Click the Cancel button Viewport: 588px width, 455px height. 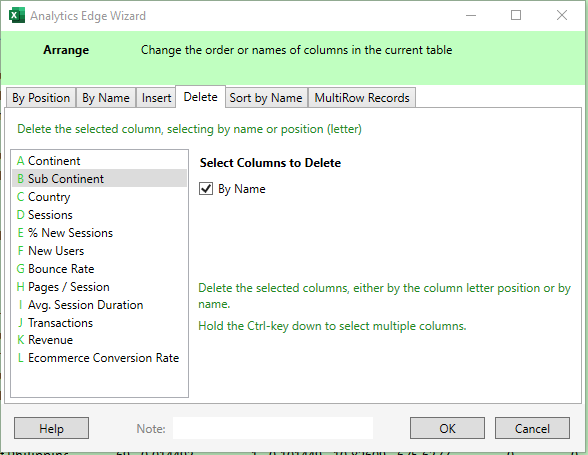[532, 428]
